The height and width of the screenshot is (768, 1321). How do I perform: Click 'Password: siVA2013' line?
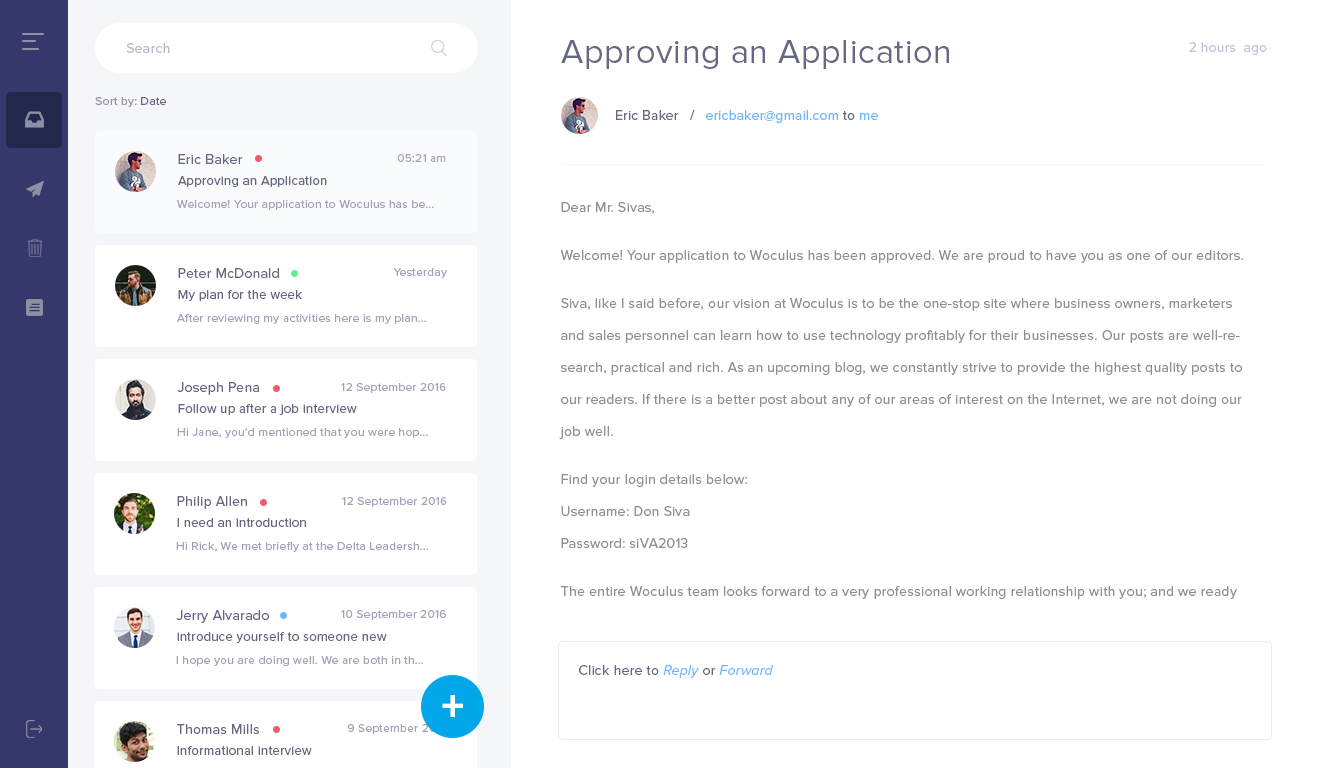coord(624,543)
